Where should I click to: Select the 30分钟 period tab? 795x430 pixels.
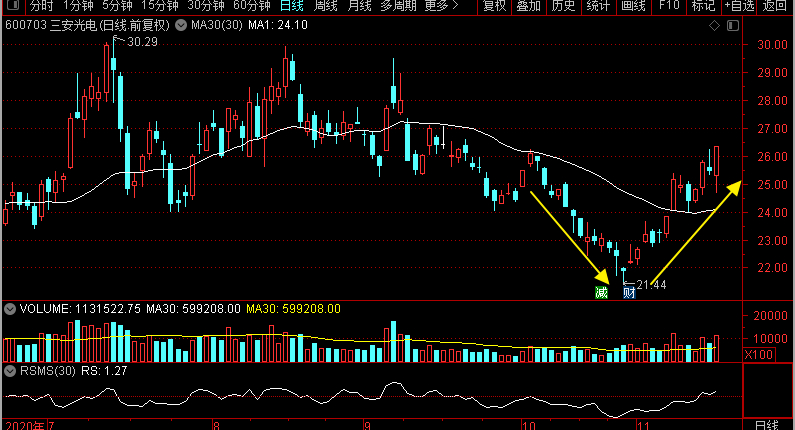pyautogui.click(x=206, y=6)
